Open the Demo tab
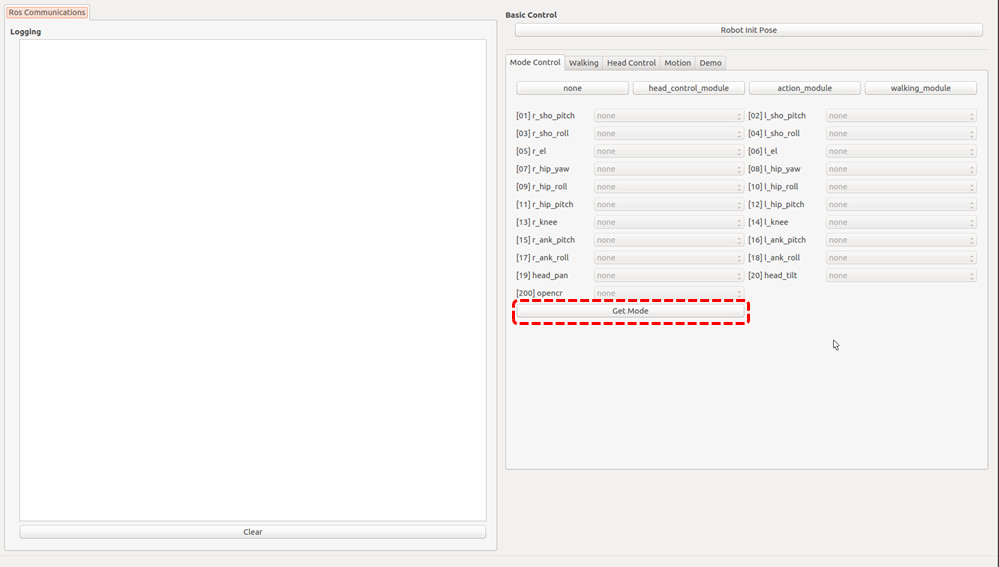 click(710, 62)
